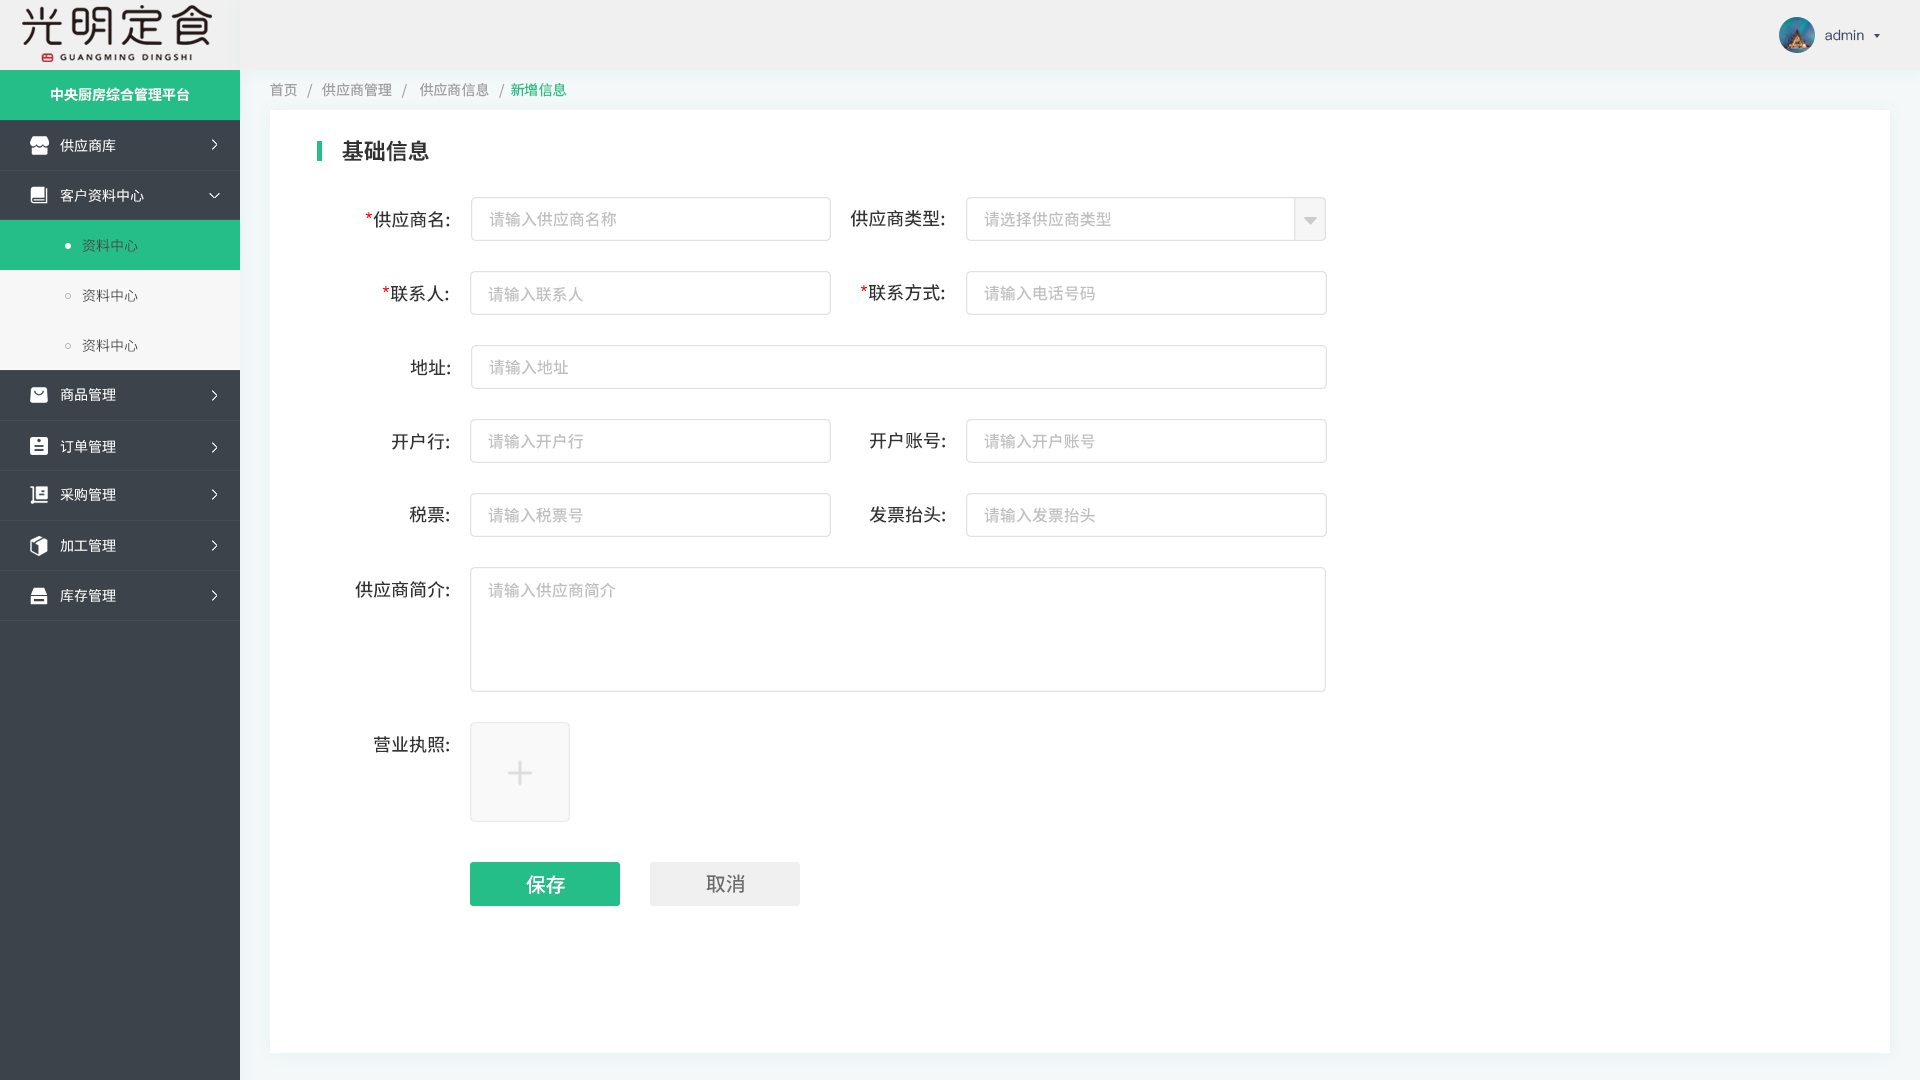Go to 供应商管理 breadcrumb link
This screenshot has width=1920, height=1080.
click(x=357, y=90)
